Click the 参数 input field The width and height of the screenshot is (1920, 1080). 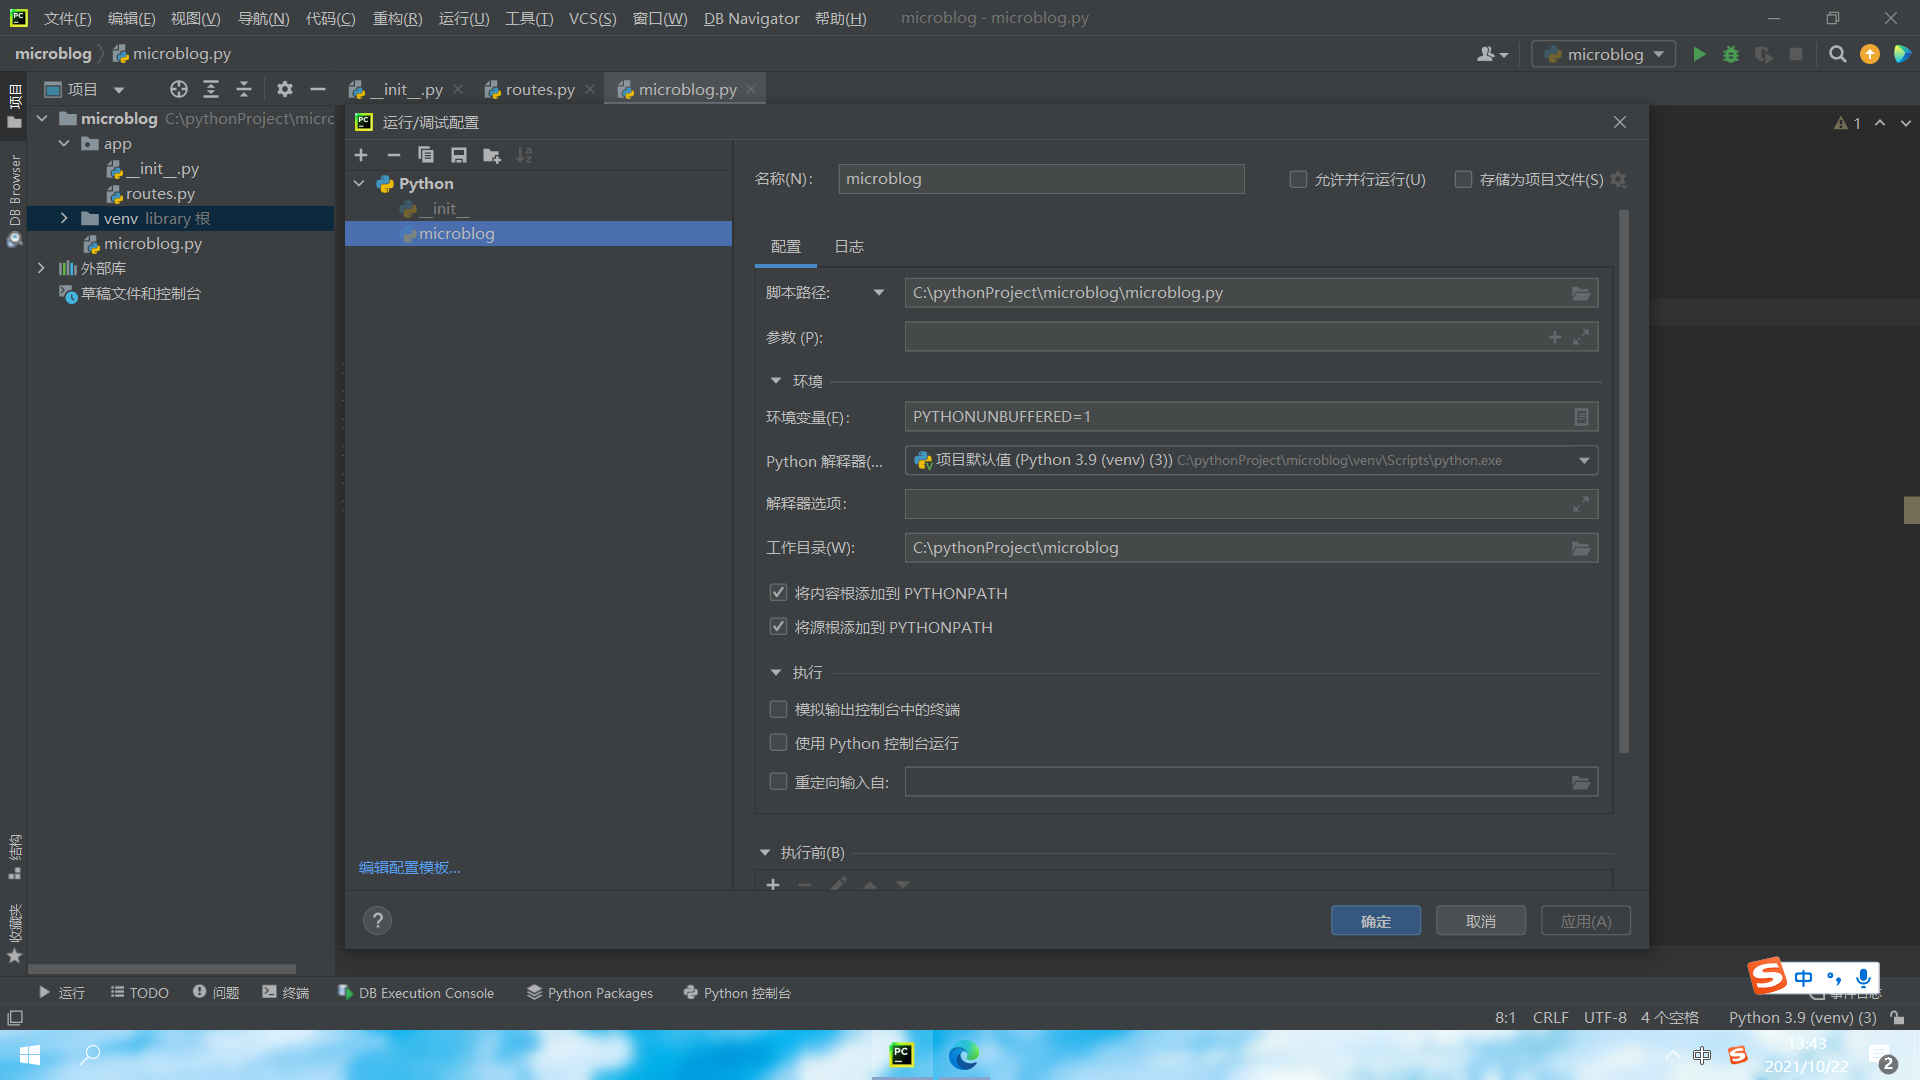pos(1220,337)
